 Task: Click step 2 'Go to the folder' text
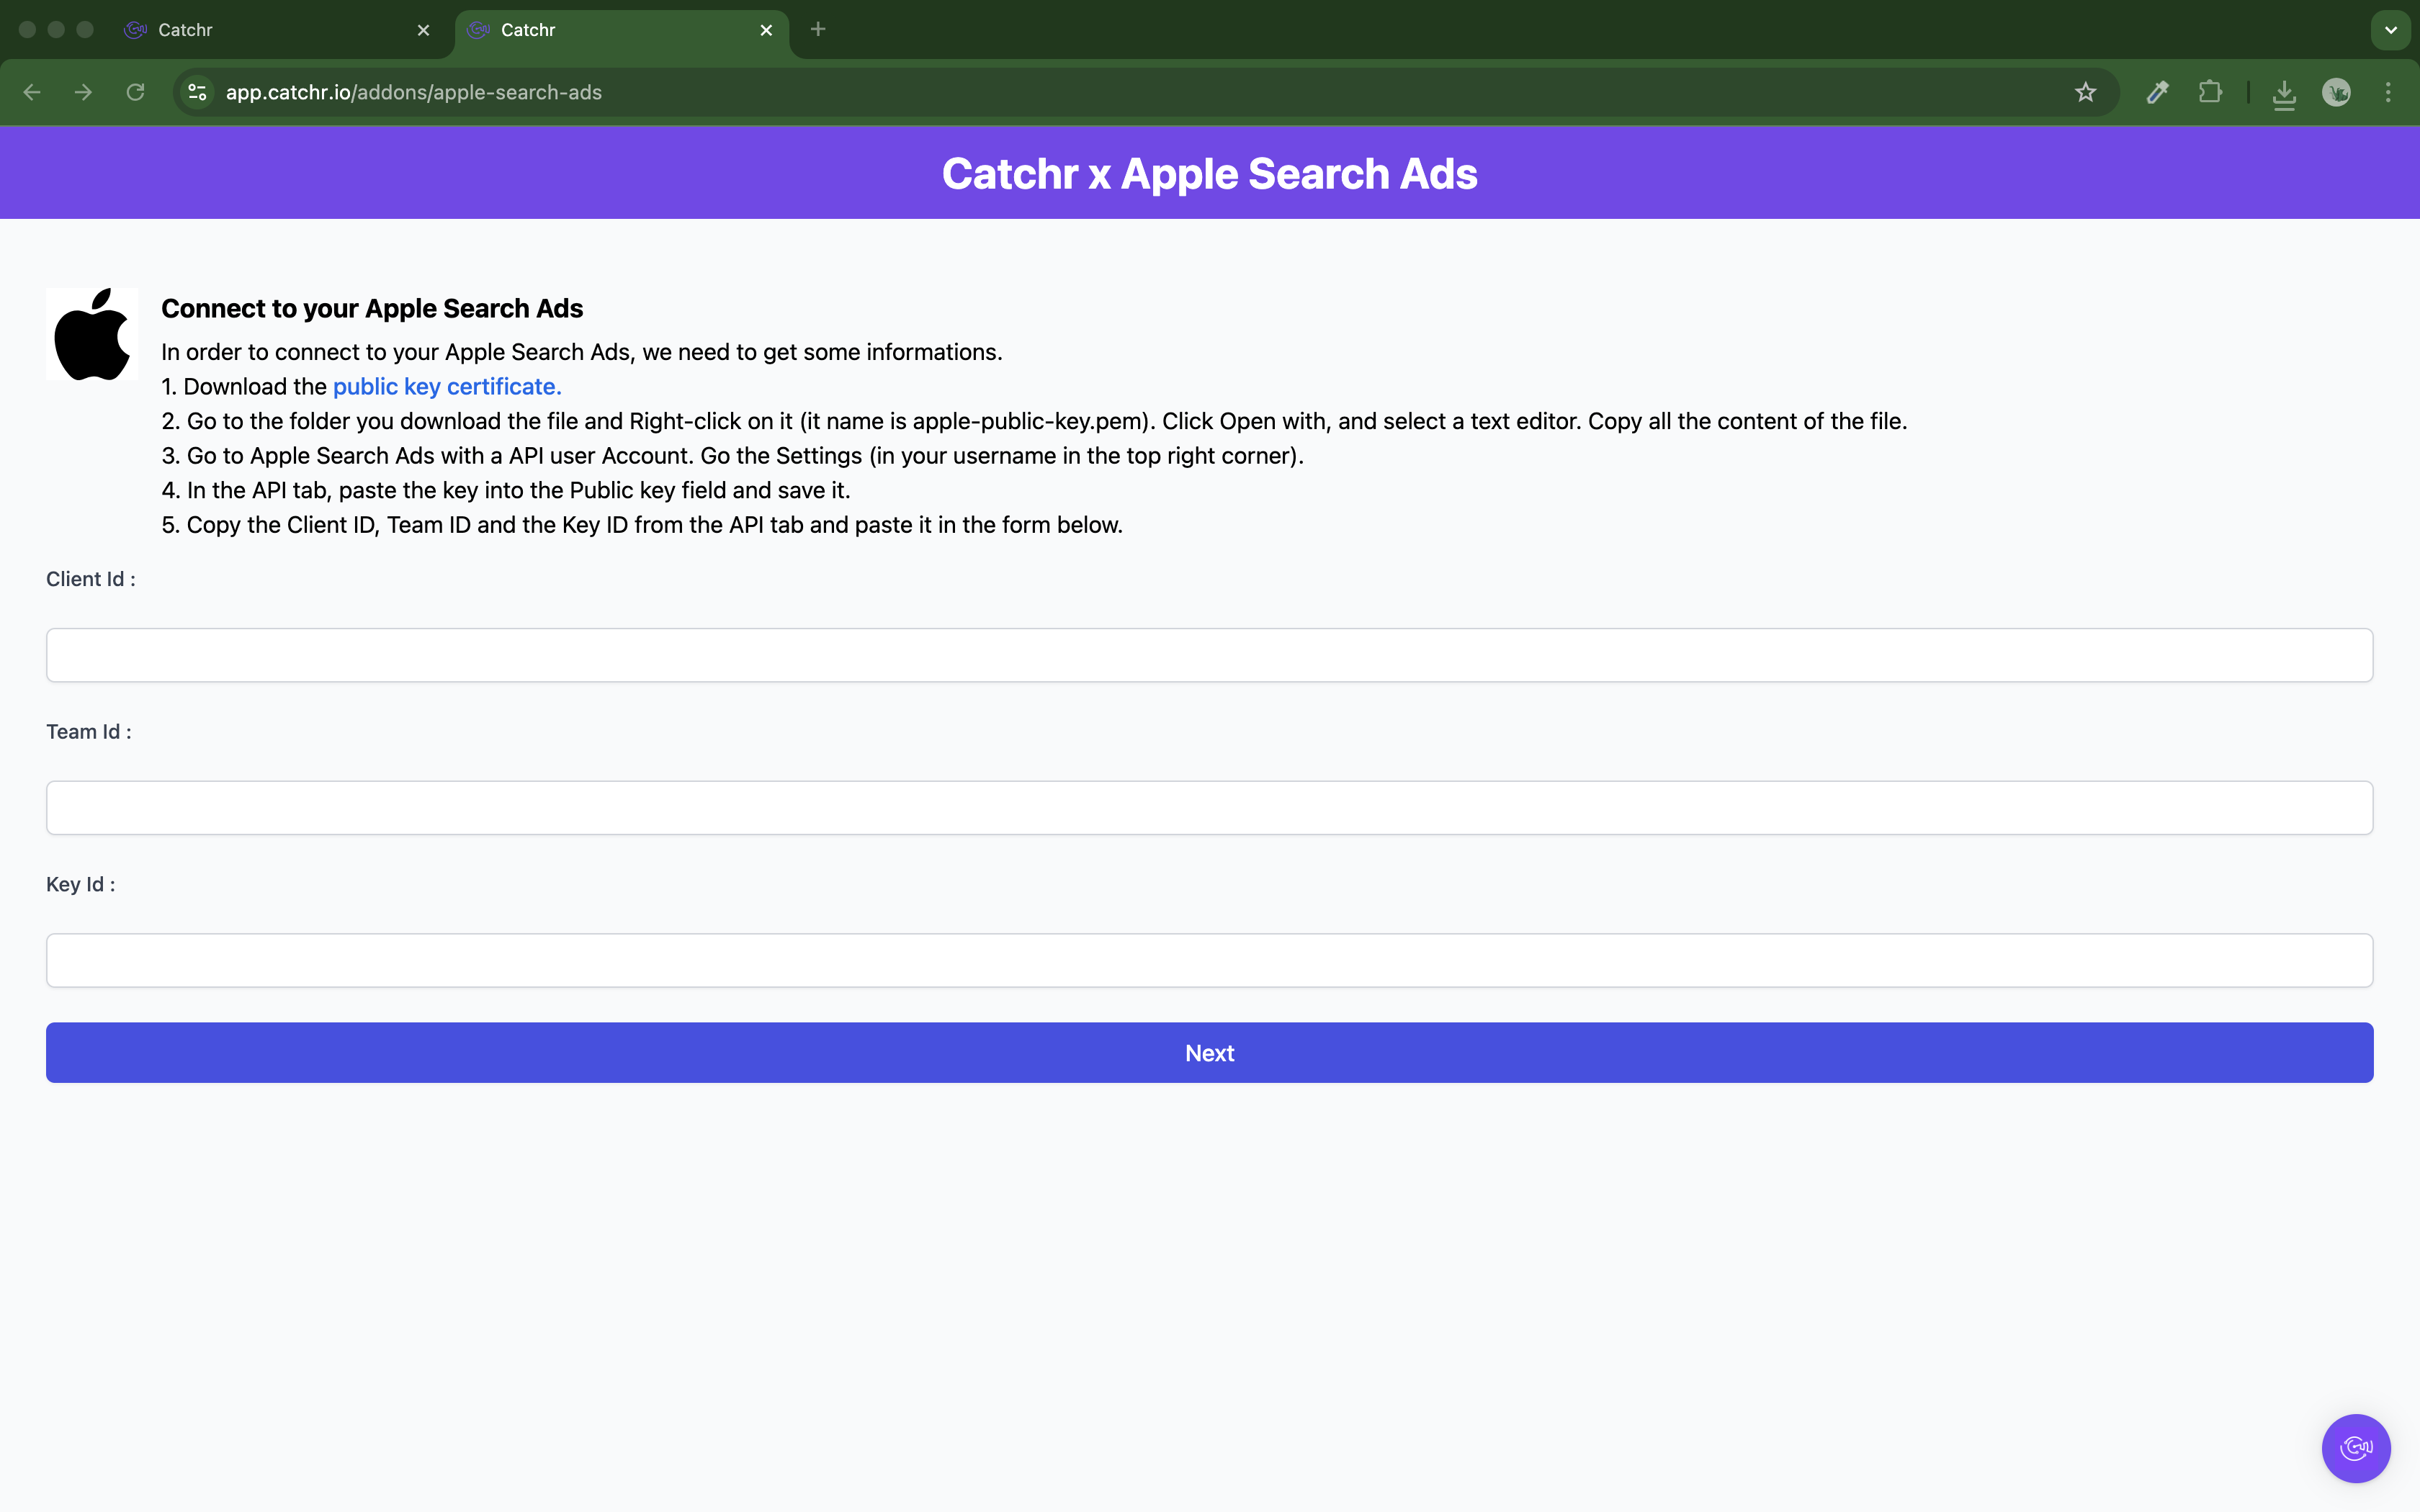[x=1034, y=421]
